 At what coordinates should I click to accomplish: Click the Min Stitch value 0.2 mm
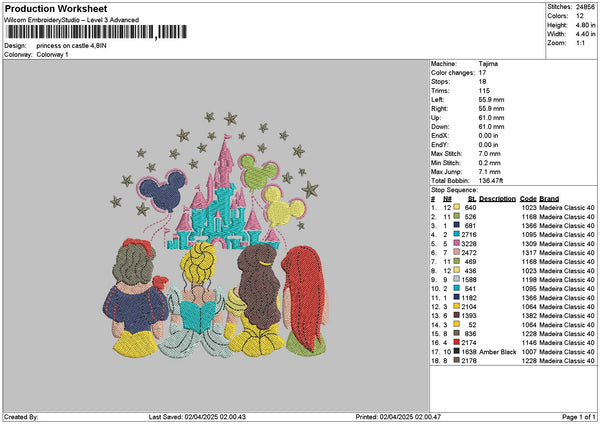point(489,163)
